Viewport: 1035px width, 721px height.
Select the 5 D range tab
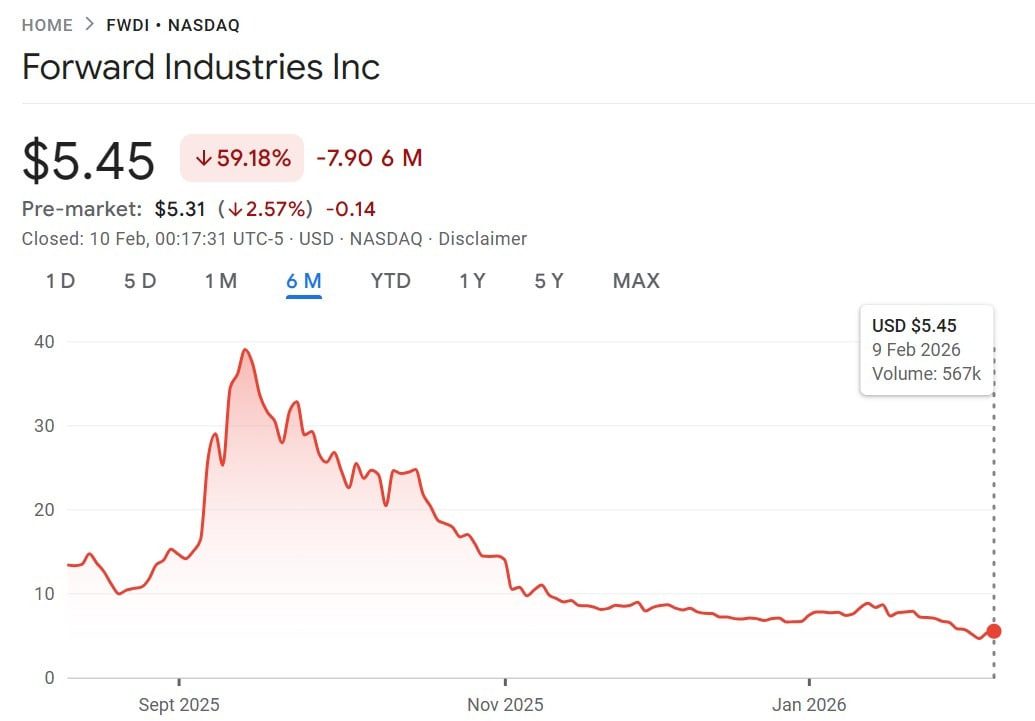pyautogui.click(x=140, y=281)
